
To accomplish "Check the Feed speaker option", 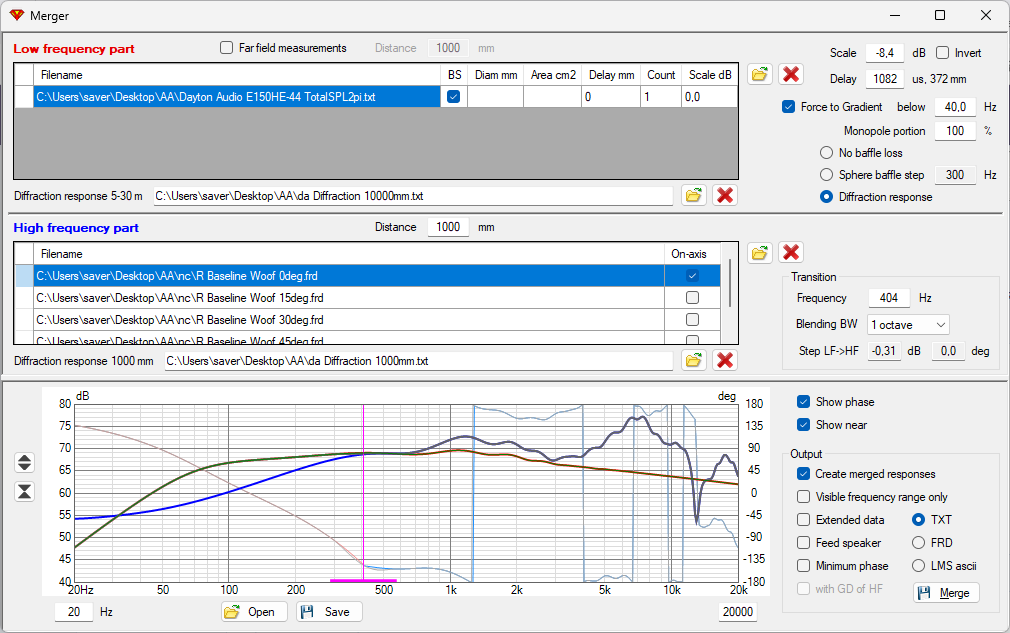I will point(803,543).
